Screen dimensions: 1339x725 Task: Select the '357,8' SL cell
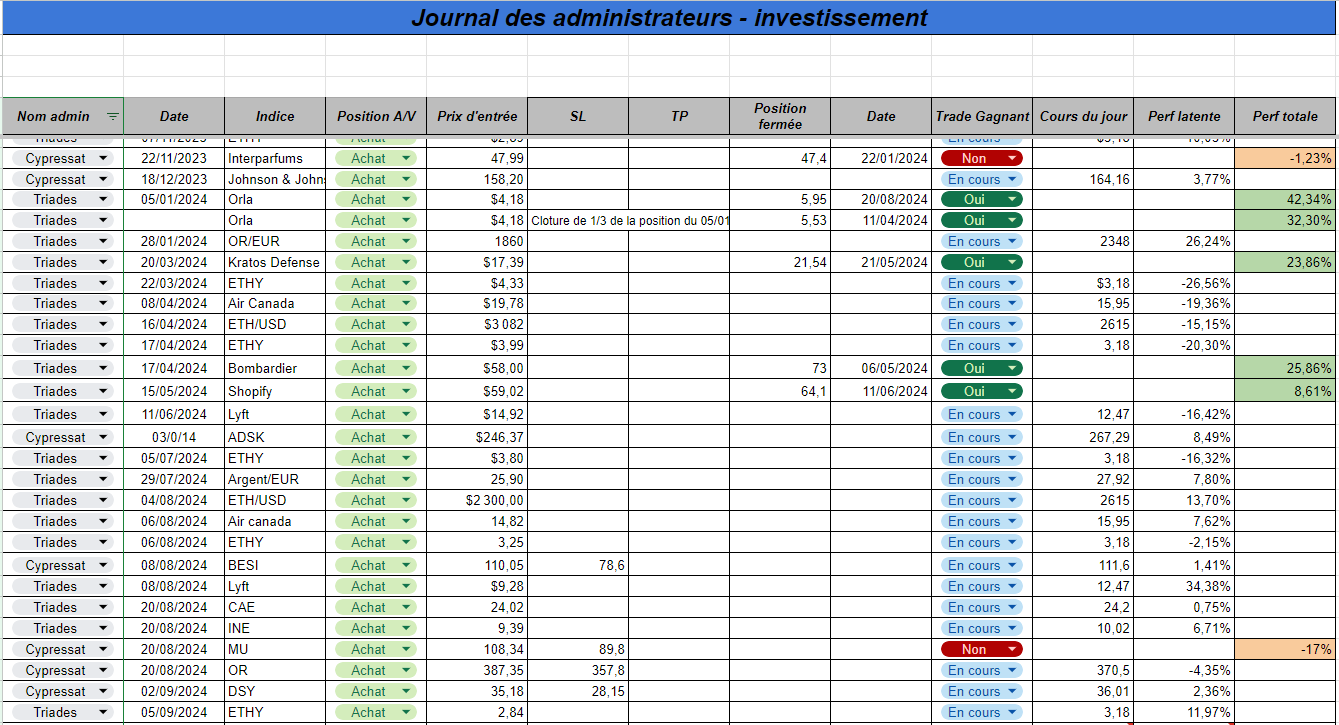click(x=578, y=670)
